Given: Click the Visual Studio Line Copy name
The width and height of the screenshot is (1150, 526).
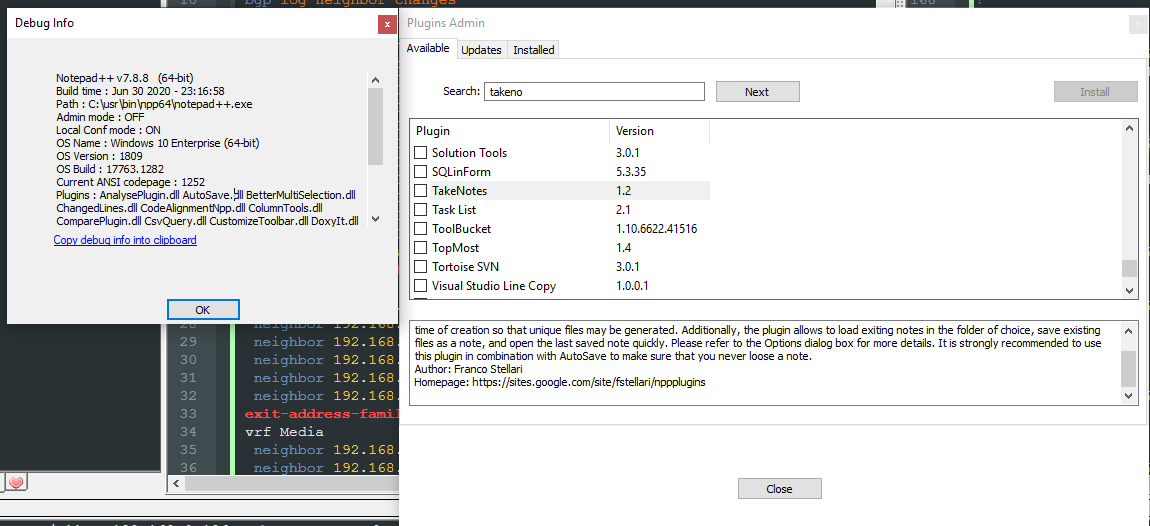Looking at the screenshot, I should [x=494, y=285].
